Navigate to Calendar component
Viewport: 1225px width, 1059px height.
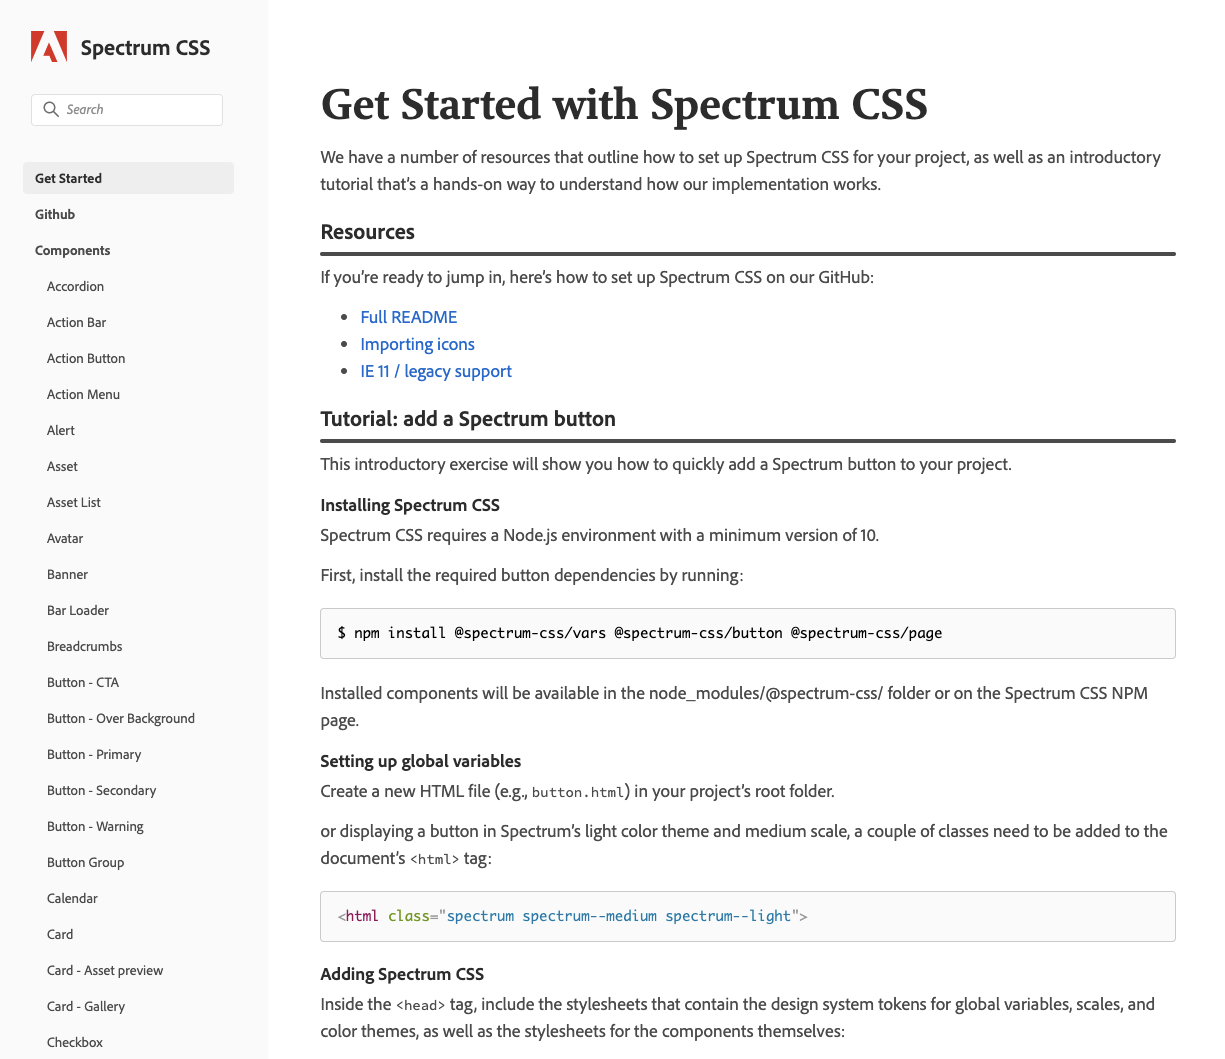(x=72, y=898)
